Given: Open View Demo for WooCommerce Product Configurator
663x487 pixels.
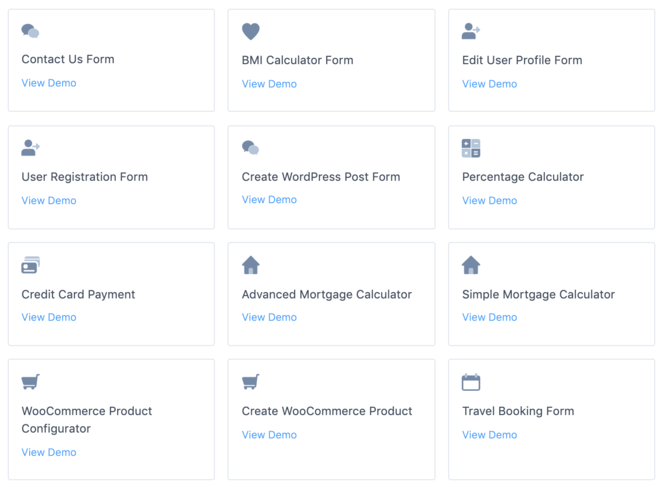Looking at the screenshot, I should click(x=49, y=452).
